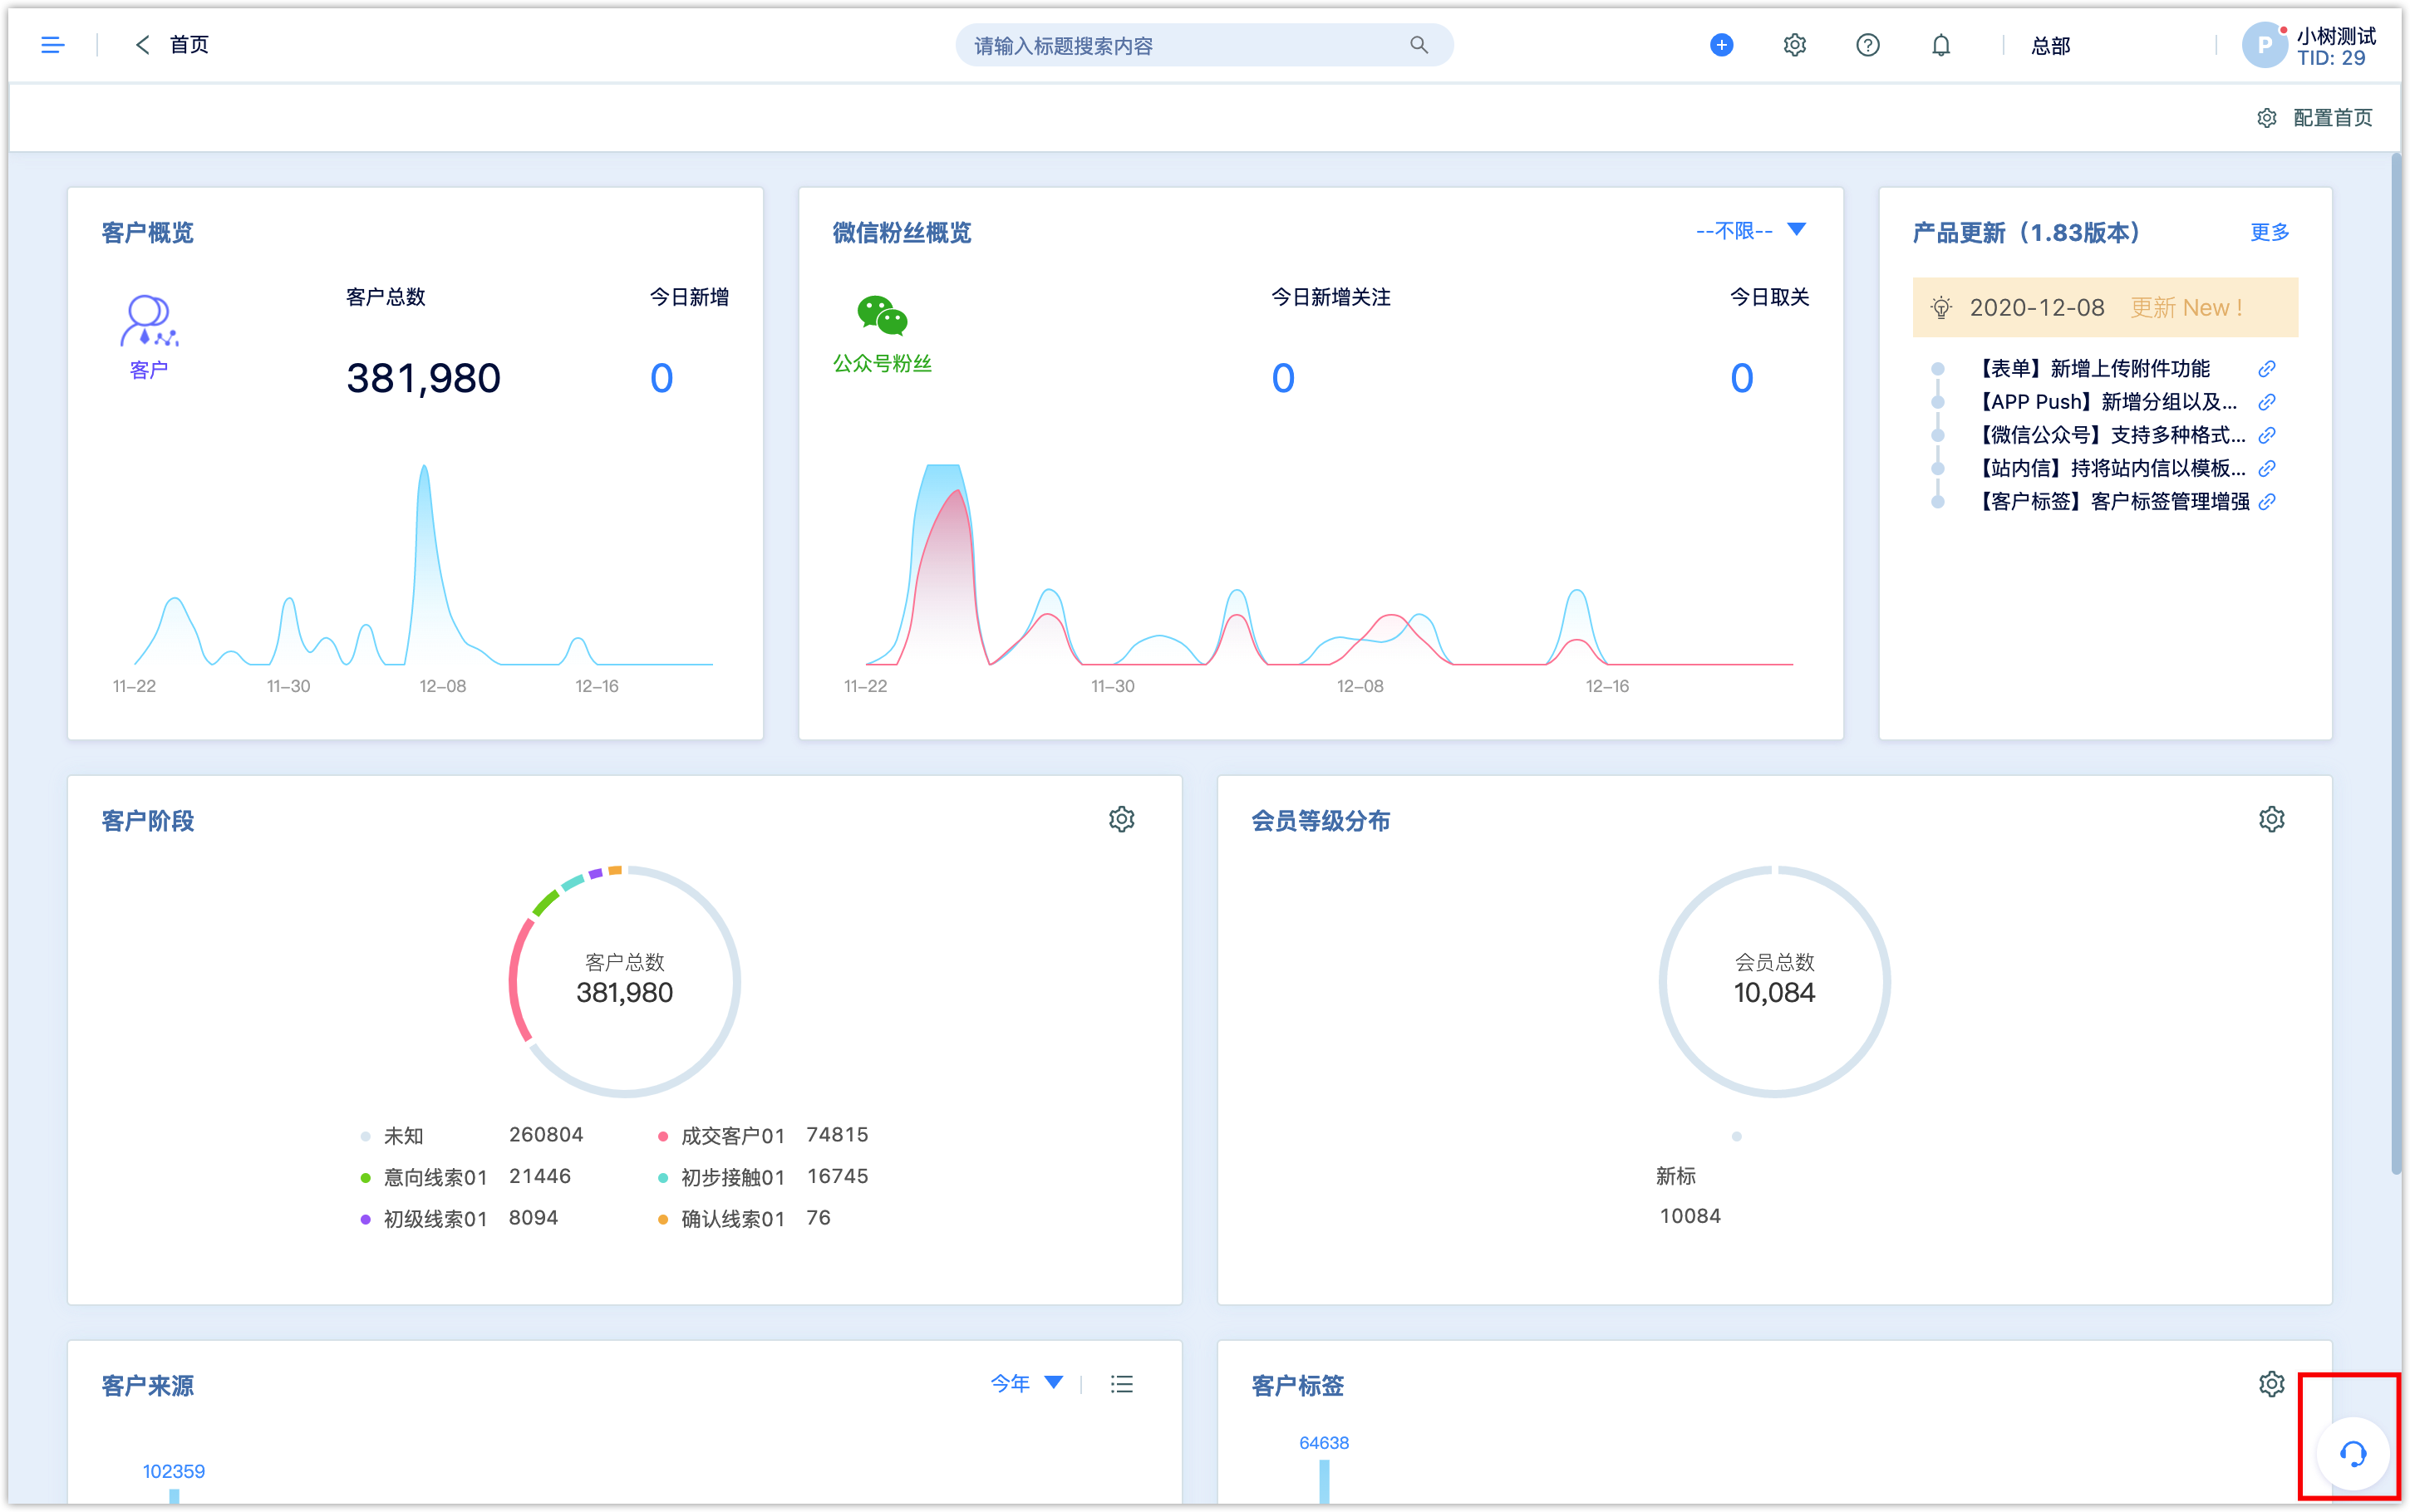Open link icon for 【APP Push】 update
Viewport: 2410px width, 1512px height.
(x=2266, y=402)
